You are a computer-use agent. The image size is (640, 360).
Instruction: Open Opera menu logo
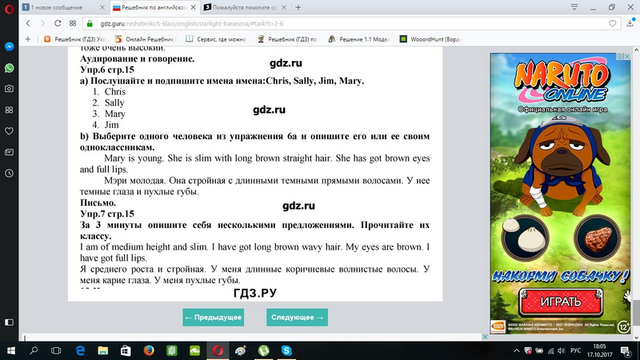[x=9, y=9]
